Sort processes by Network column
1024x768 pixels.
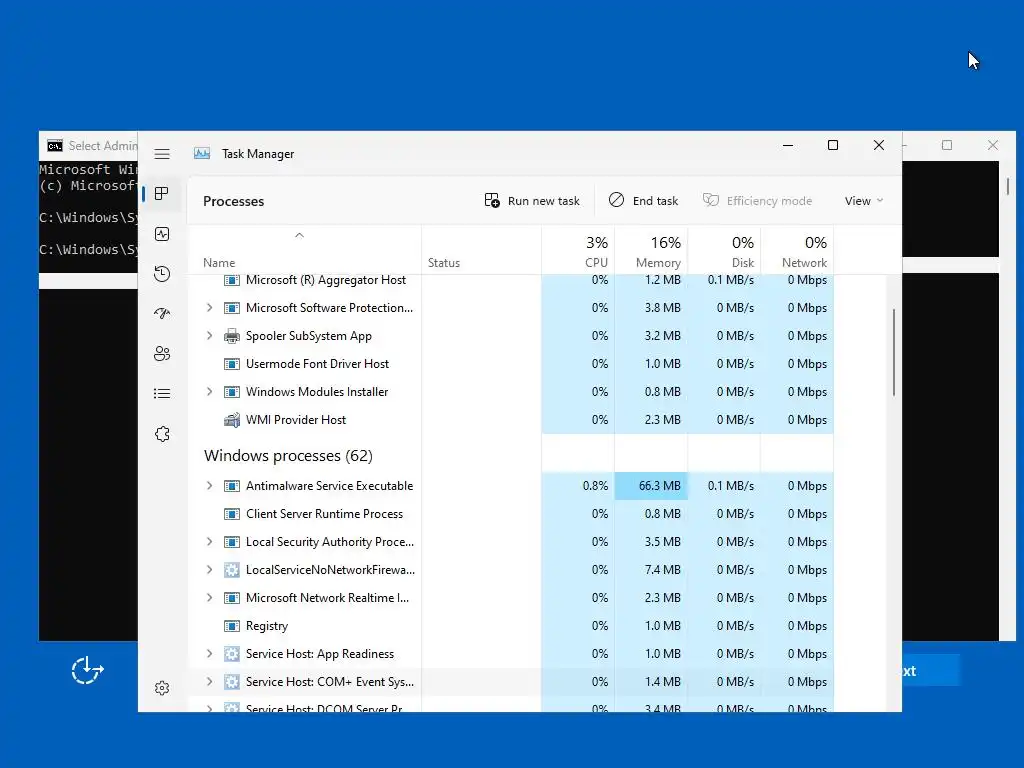797,250
